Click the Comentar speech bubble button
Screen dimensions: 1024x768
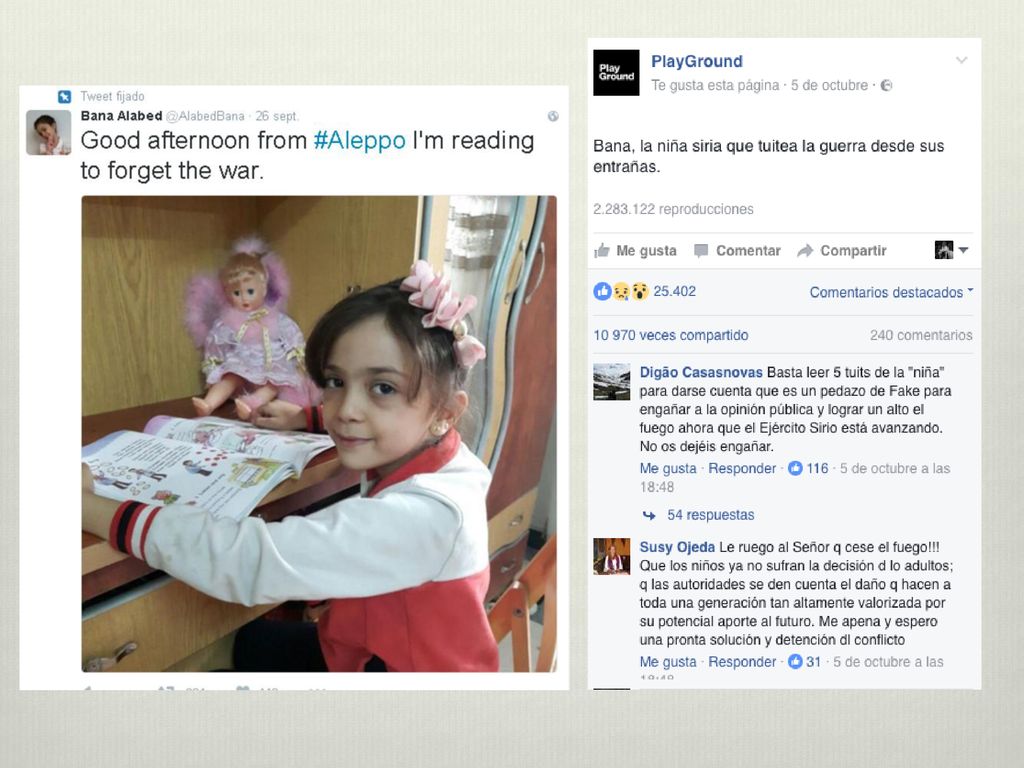pos(737,251)
